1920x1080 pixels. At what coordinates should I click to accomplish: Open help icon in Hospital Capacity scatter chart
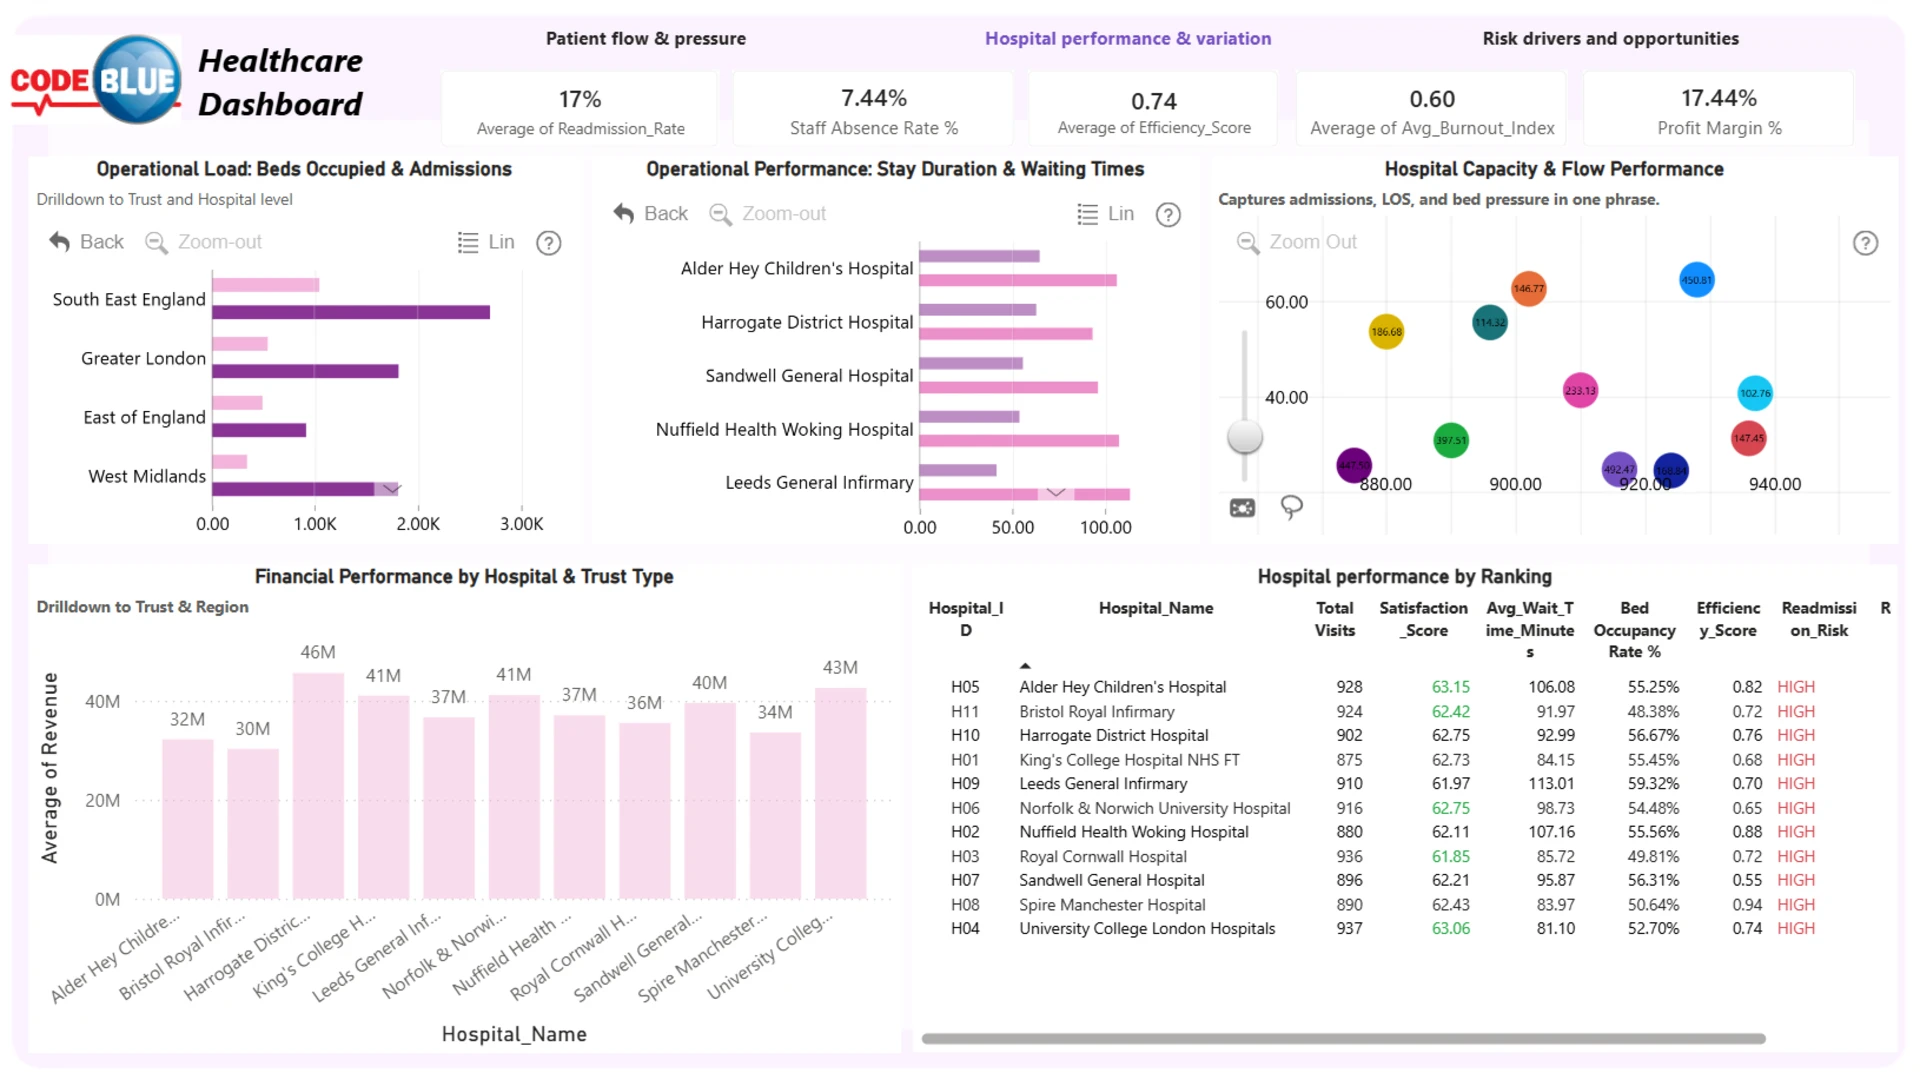click(1865, 243)
